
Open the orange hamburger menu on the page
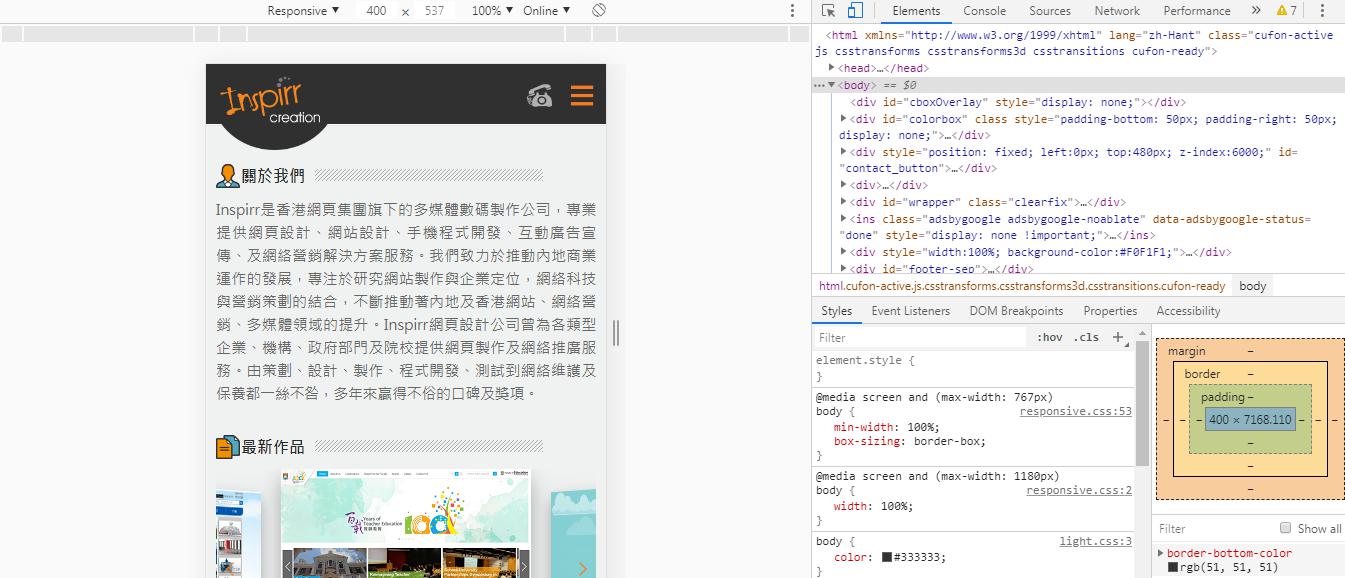coord(582,96)
